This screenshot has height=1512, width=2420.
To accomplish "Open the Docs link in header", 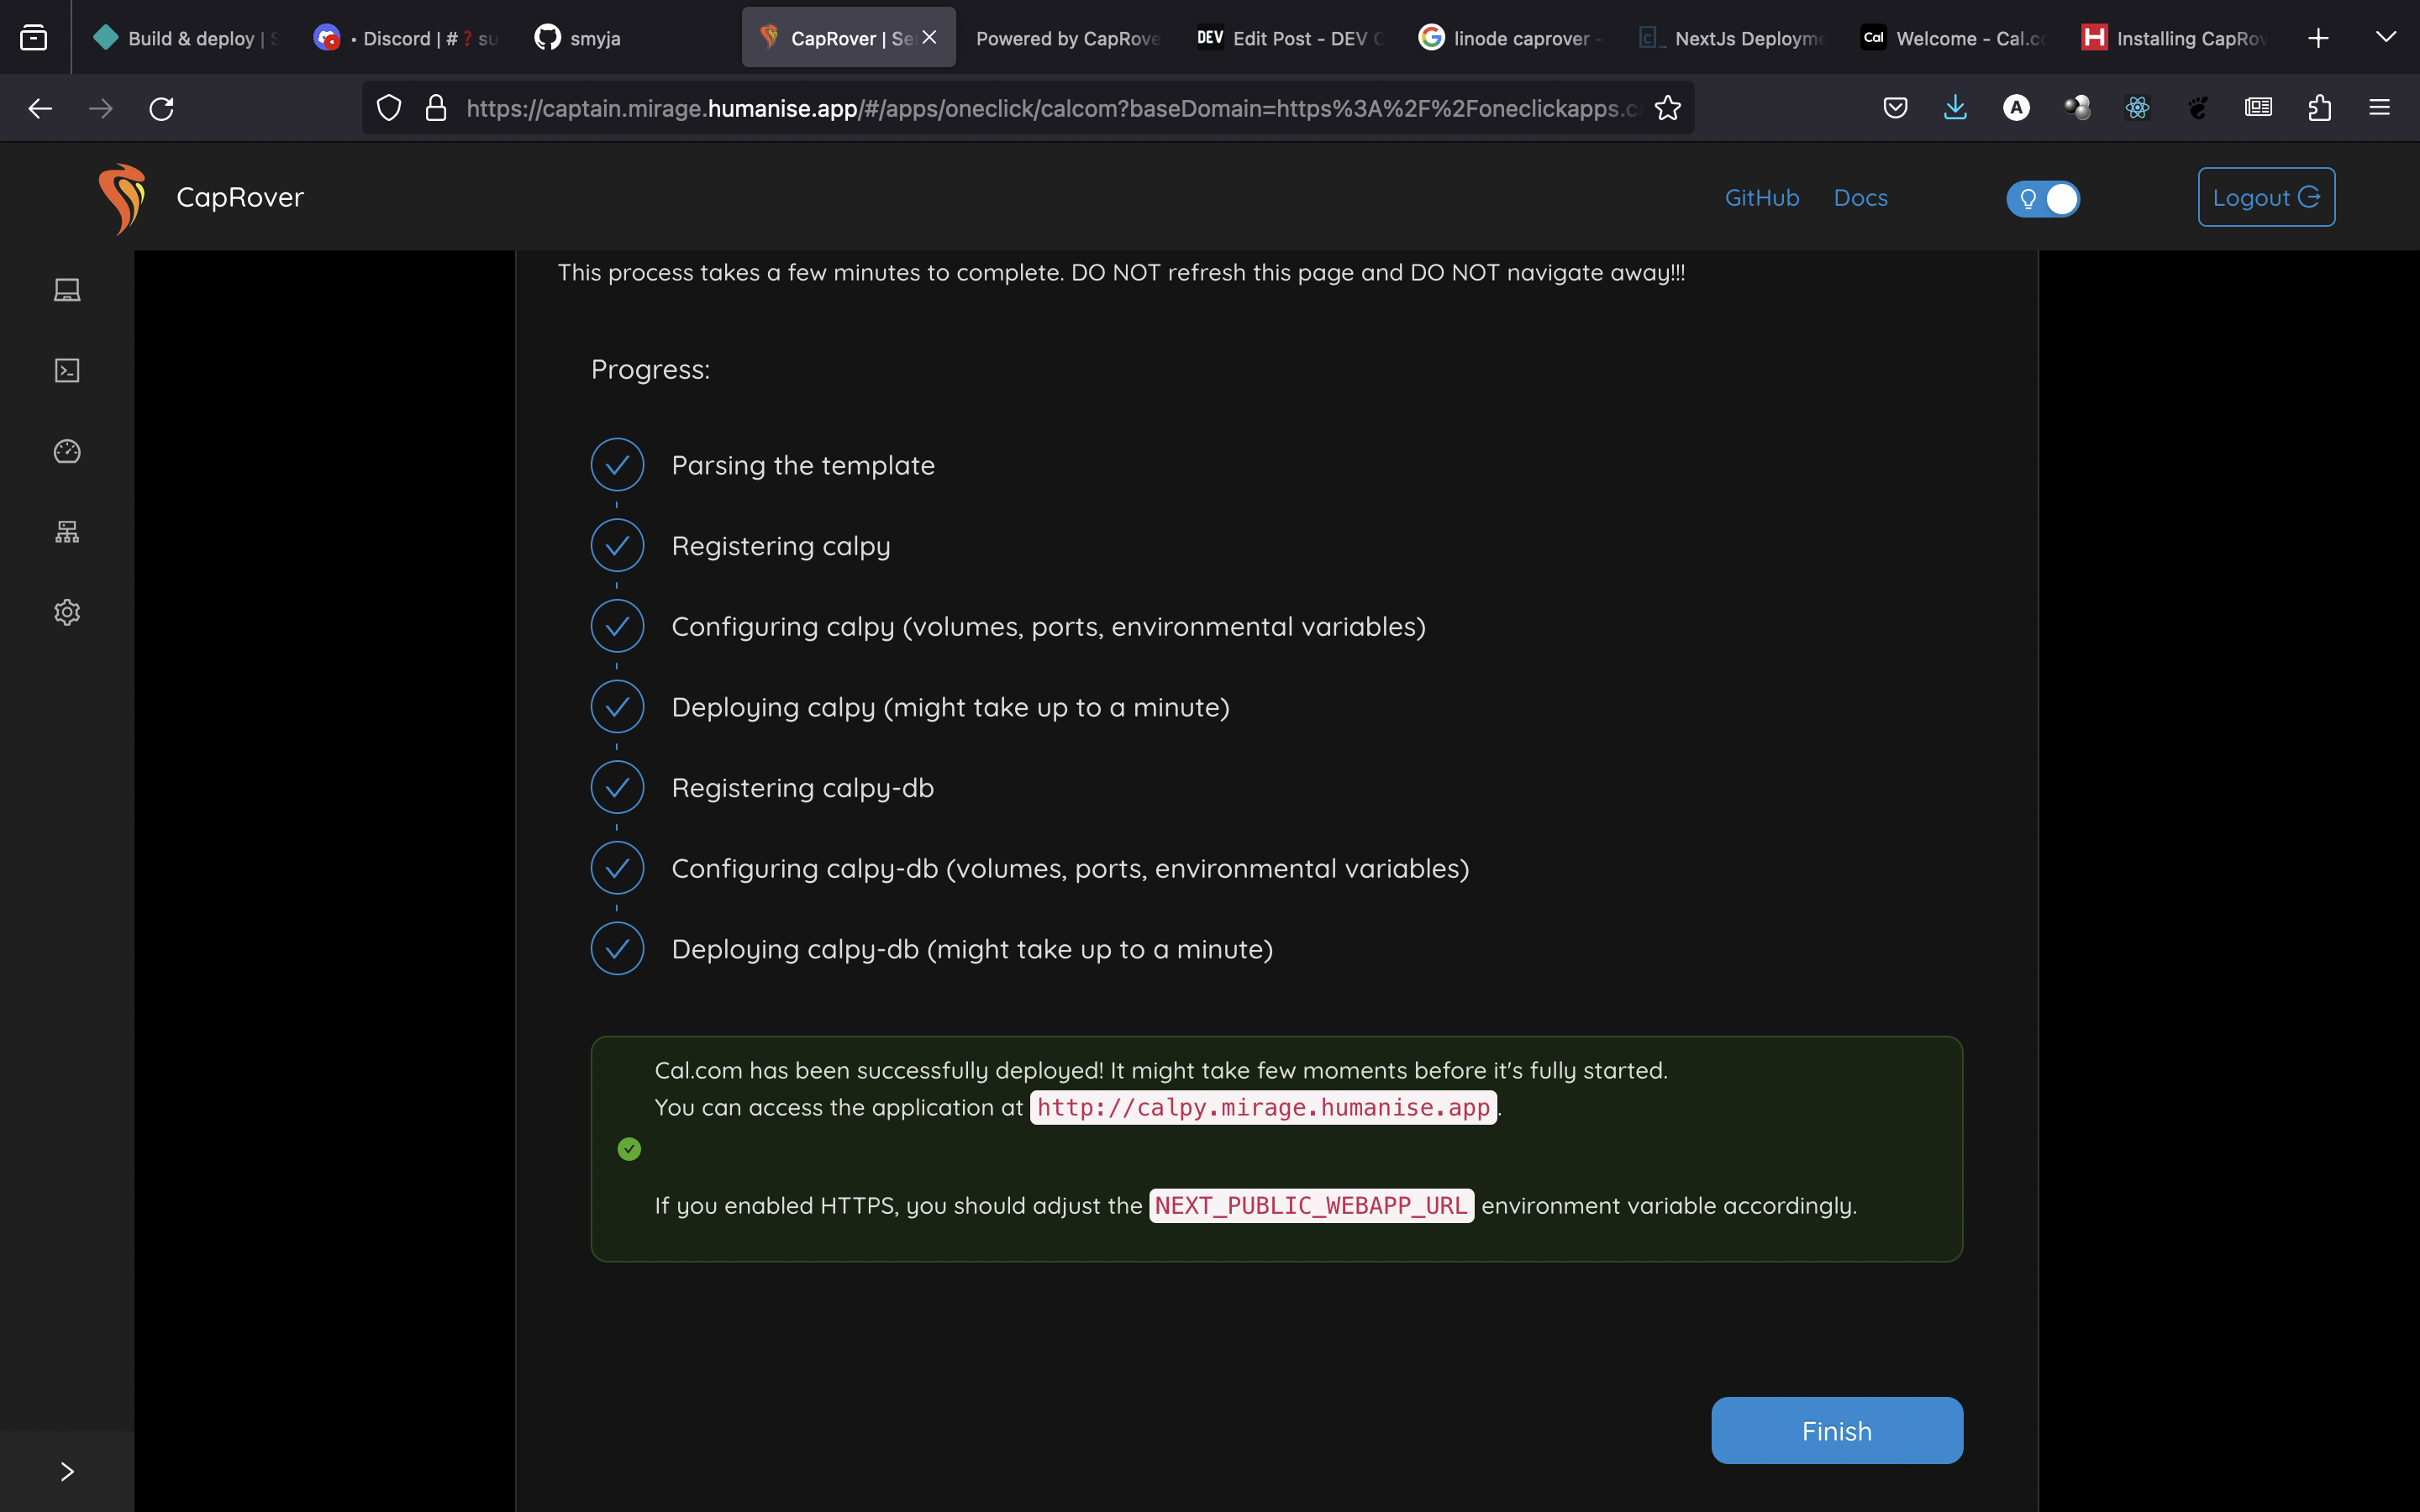I will (1860, 198).
